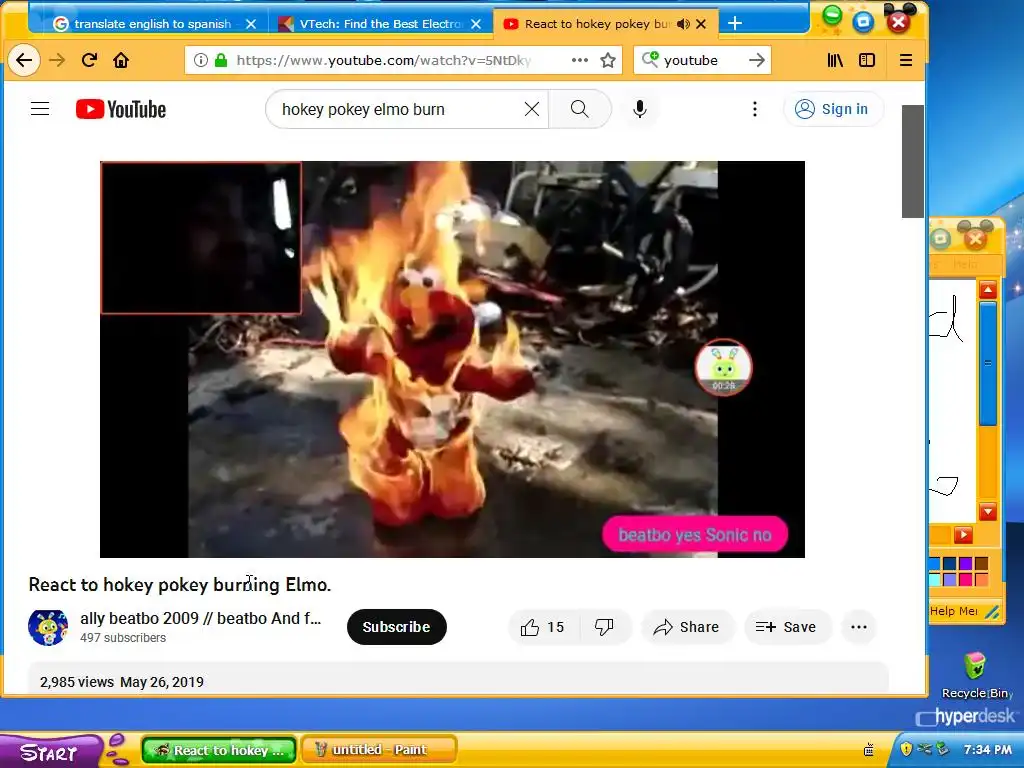Click the browser forward arrow
This screenshot has height=768, width=1024.
pyautogui.click(x=57, y=60)
